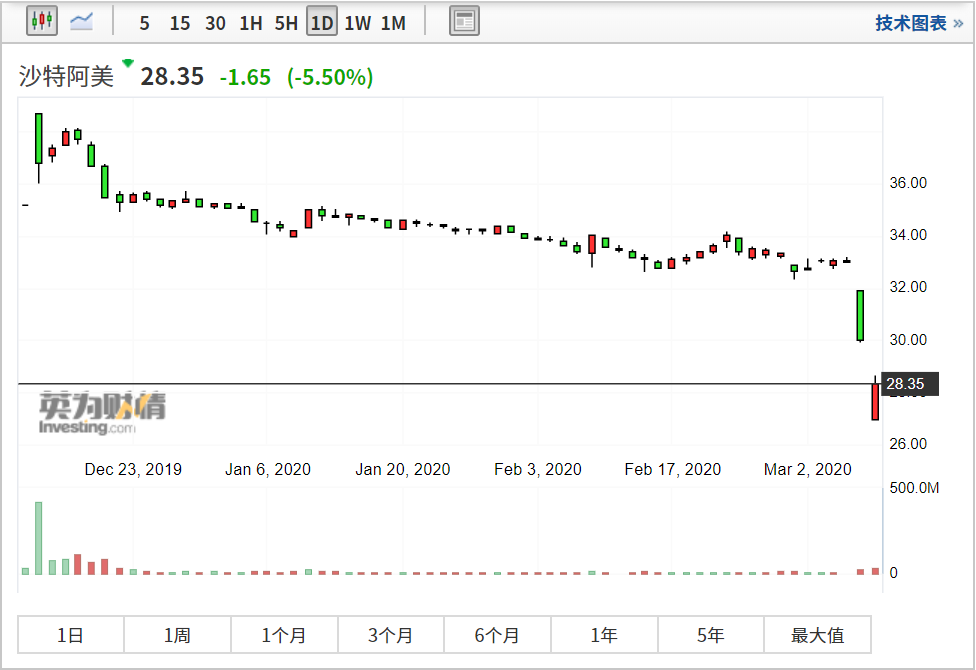Viewport: 976px width, 670px height.
Task: Select the 5 minute interval
Action: (x=144, y=23)
